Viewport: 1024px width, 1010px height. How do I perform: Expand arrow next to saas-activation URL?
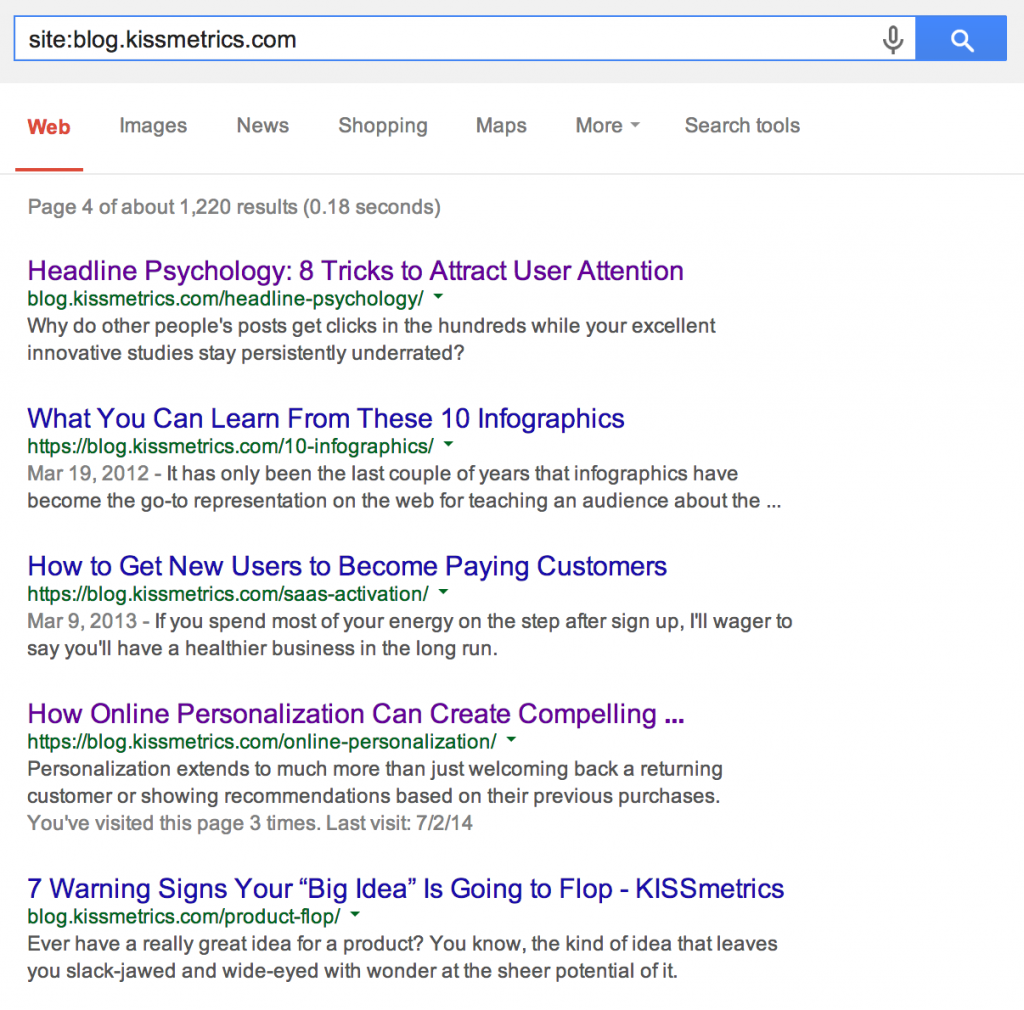(x=444, y=592)
